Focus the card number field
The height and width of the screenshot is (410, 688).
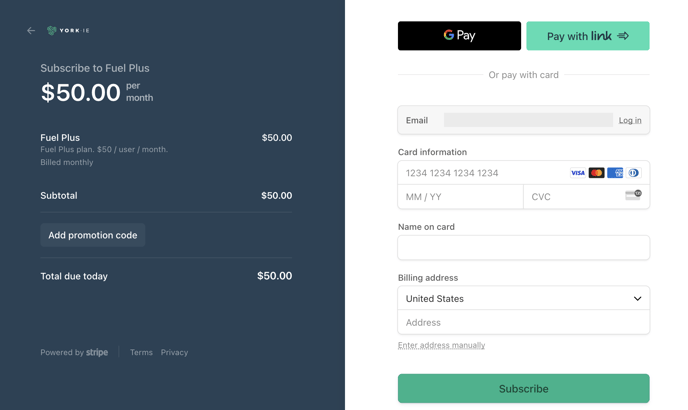[483, 173]
